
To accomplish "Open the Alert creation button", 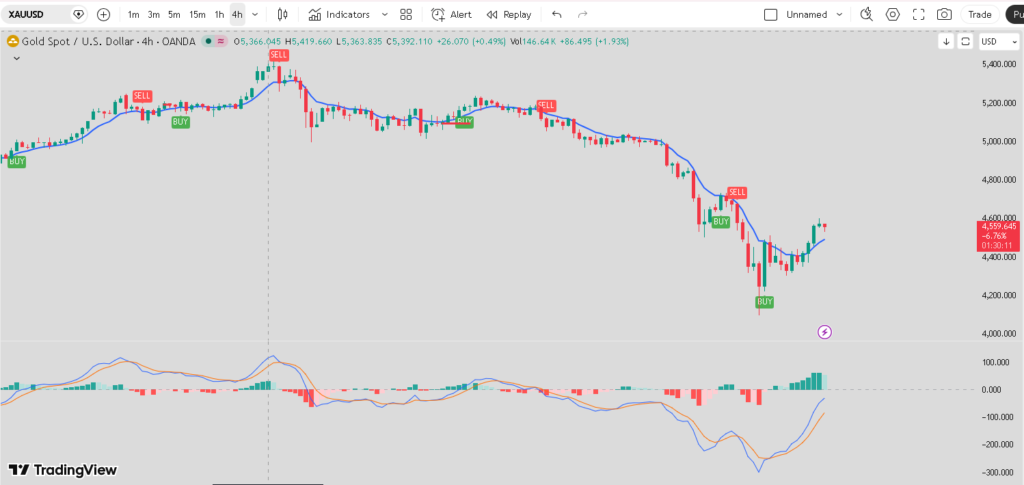I will pyautogui.click(x=451, y=15).
